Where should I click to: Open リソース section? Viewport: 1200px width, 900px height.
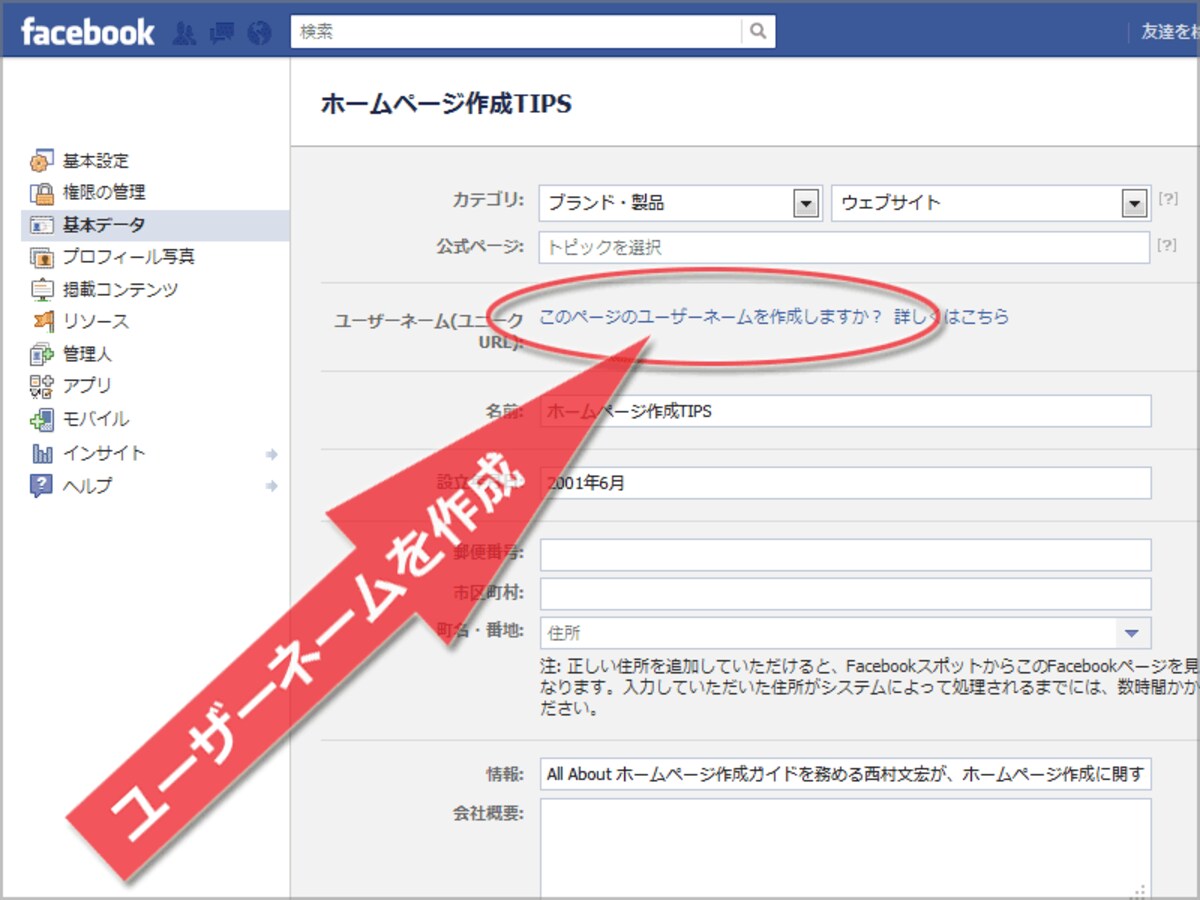96,322
